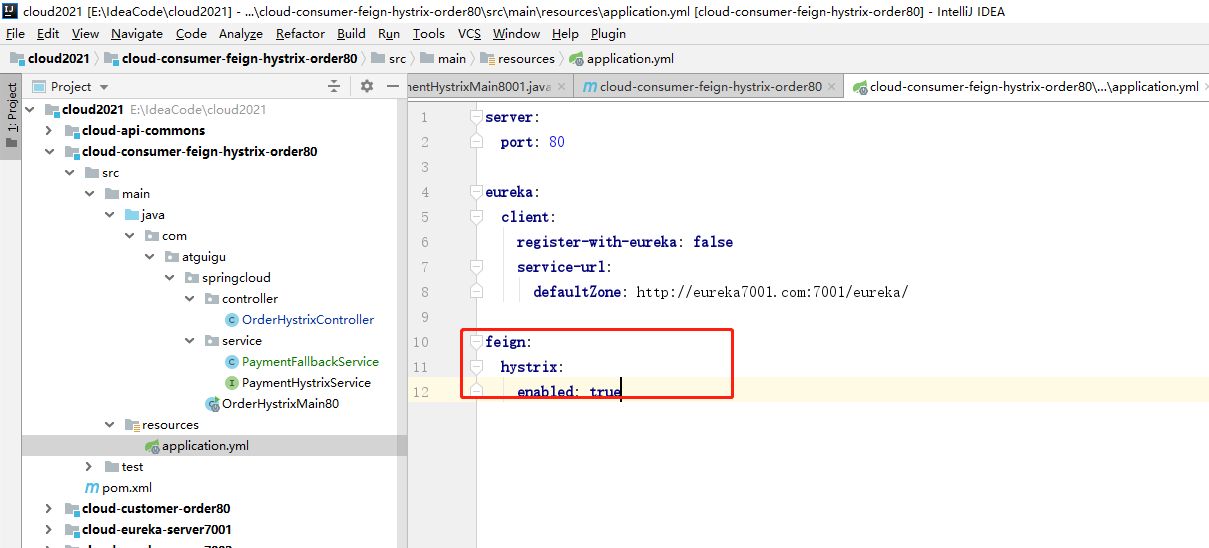Expand the test folder node
The width and height of the screenshot is (1209, 548).
coord(89,467)
